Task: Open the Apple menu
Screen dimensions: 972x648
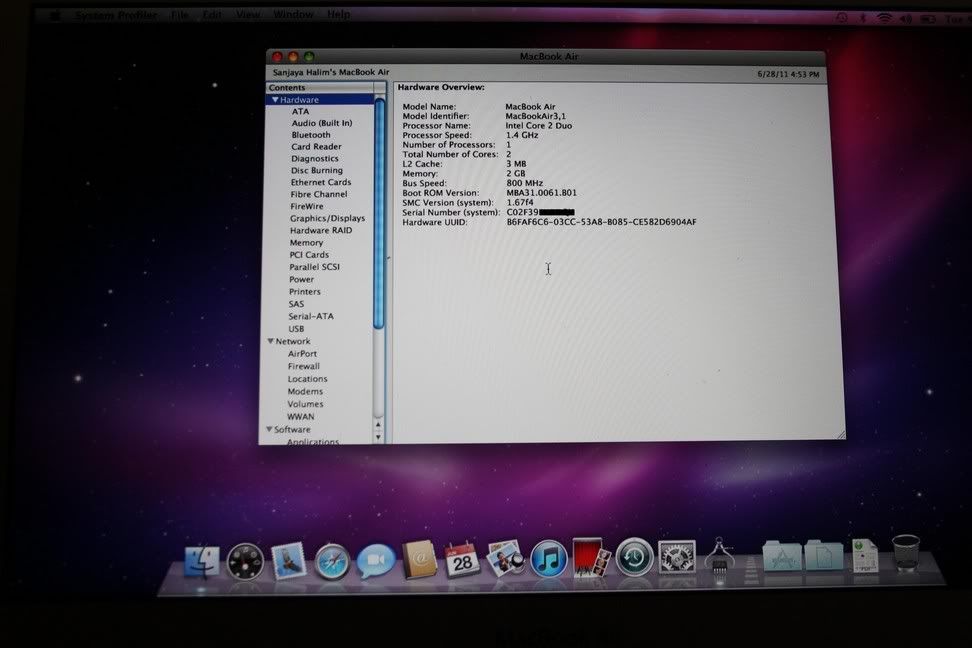Action: 55,16
